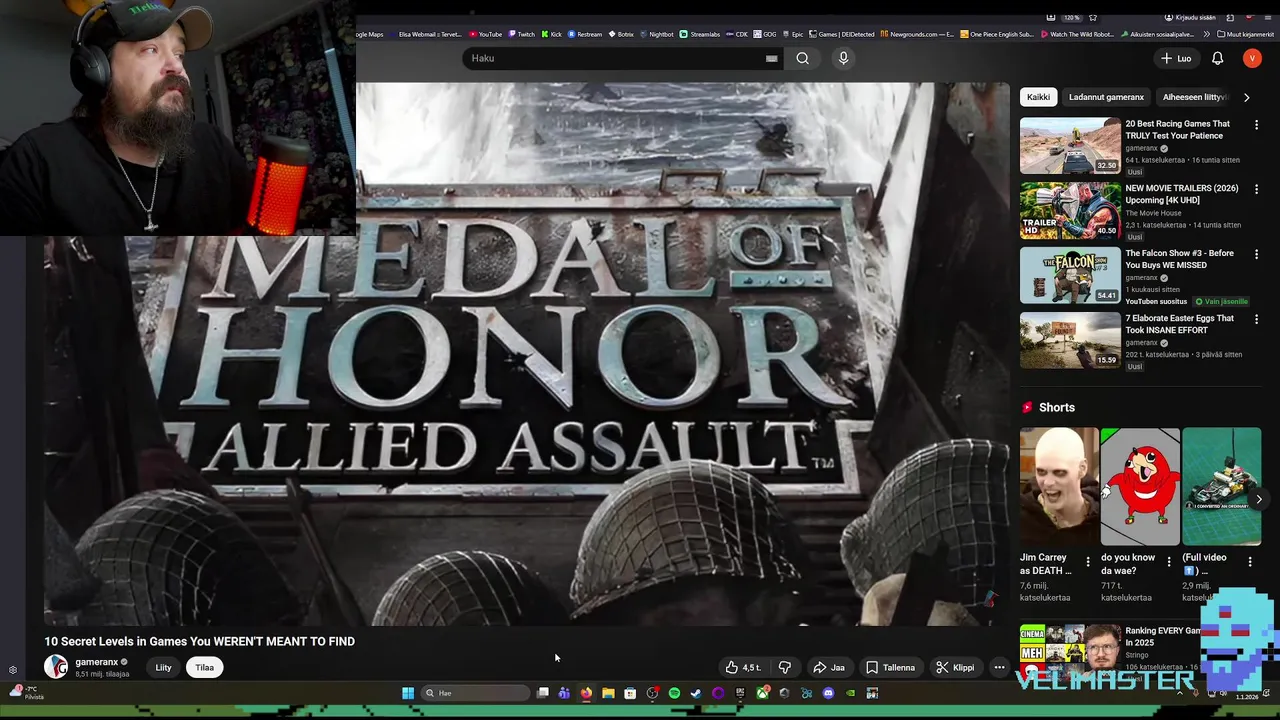Image resolution: width=1280 pixels, height=720 pixels.
Task: Open gameranx channel name link
Action: [x=97, y=662]
